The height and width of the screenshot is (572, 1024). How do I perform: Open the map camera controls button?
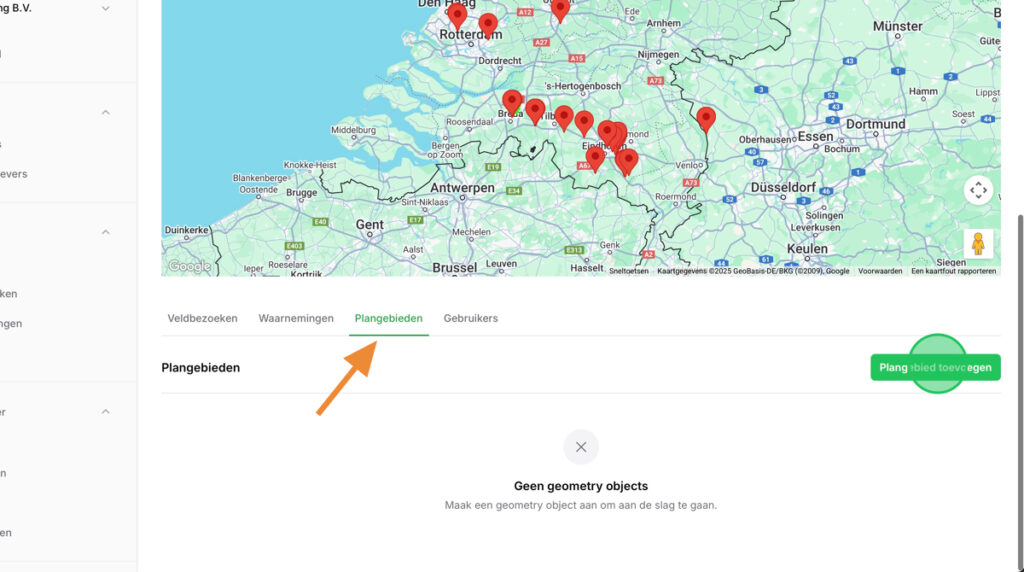pyautogui.click(x=978, y=190)
